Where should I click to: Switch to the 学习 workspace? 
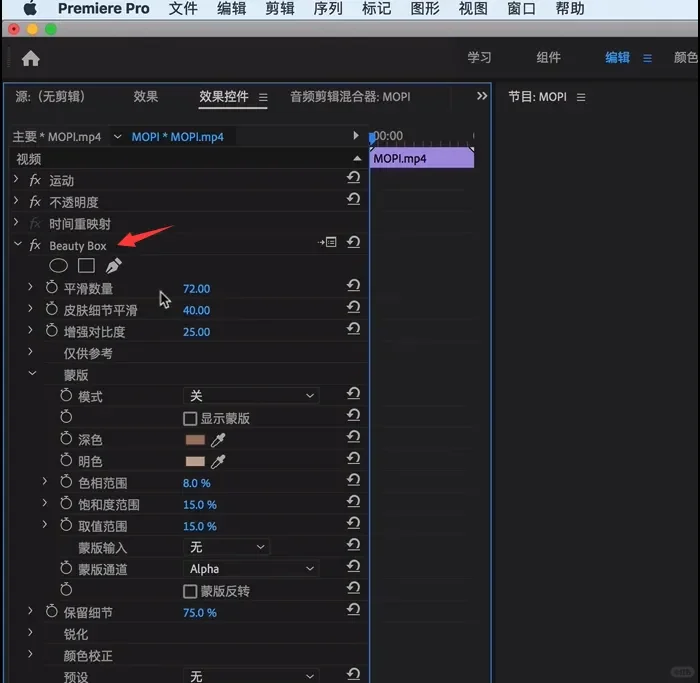click(x=479, y=58)
